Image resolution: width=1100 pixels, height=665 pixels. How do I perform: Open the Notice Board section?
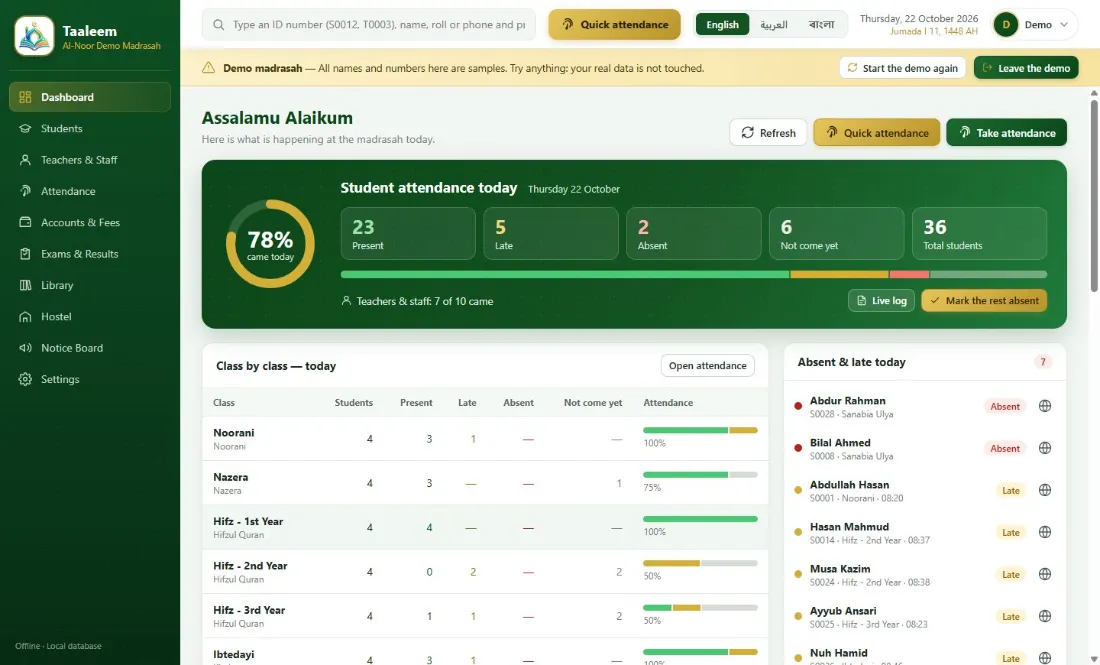point(90,348)
